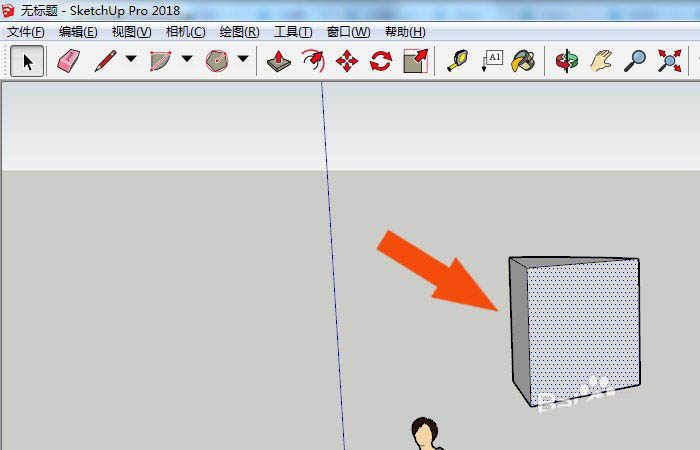Open the 文件(F) menu

(x=26, y=32)
